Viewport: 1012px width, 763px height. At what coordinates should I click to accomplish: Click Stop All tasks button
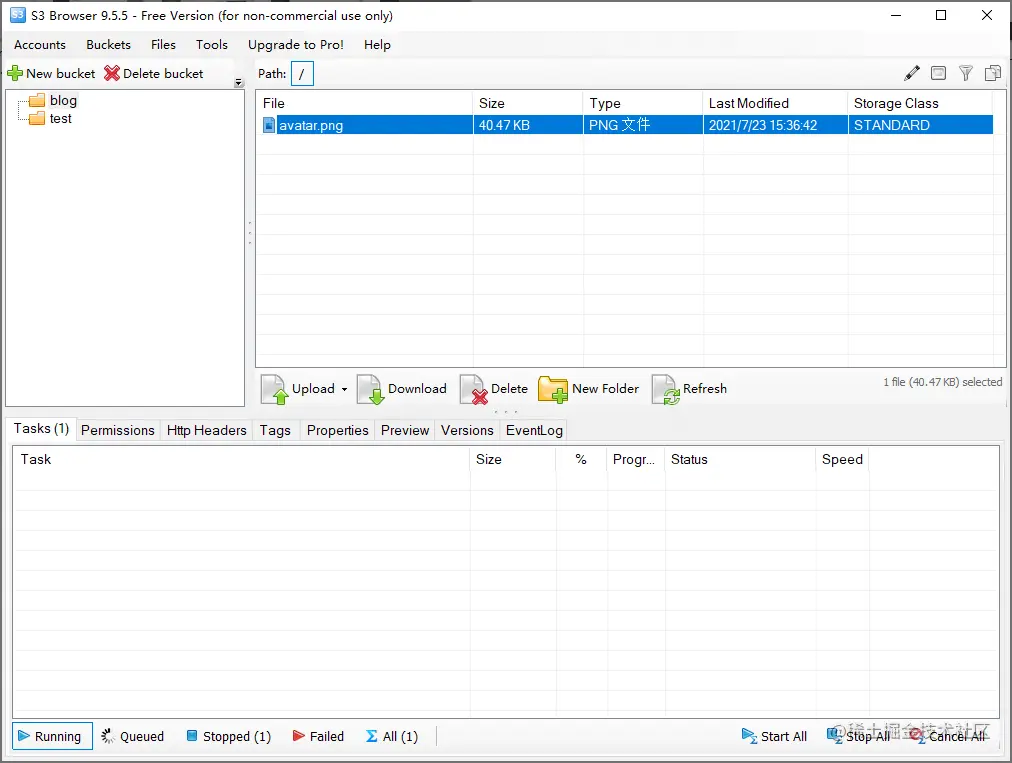click(858, 736)
